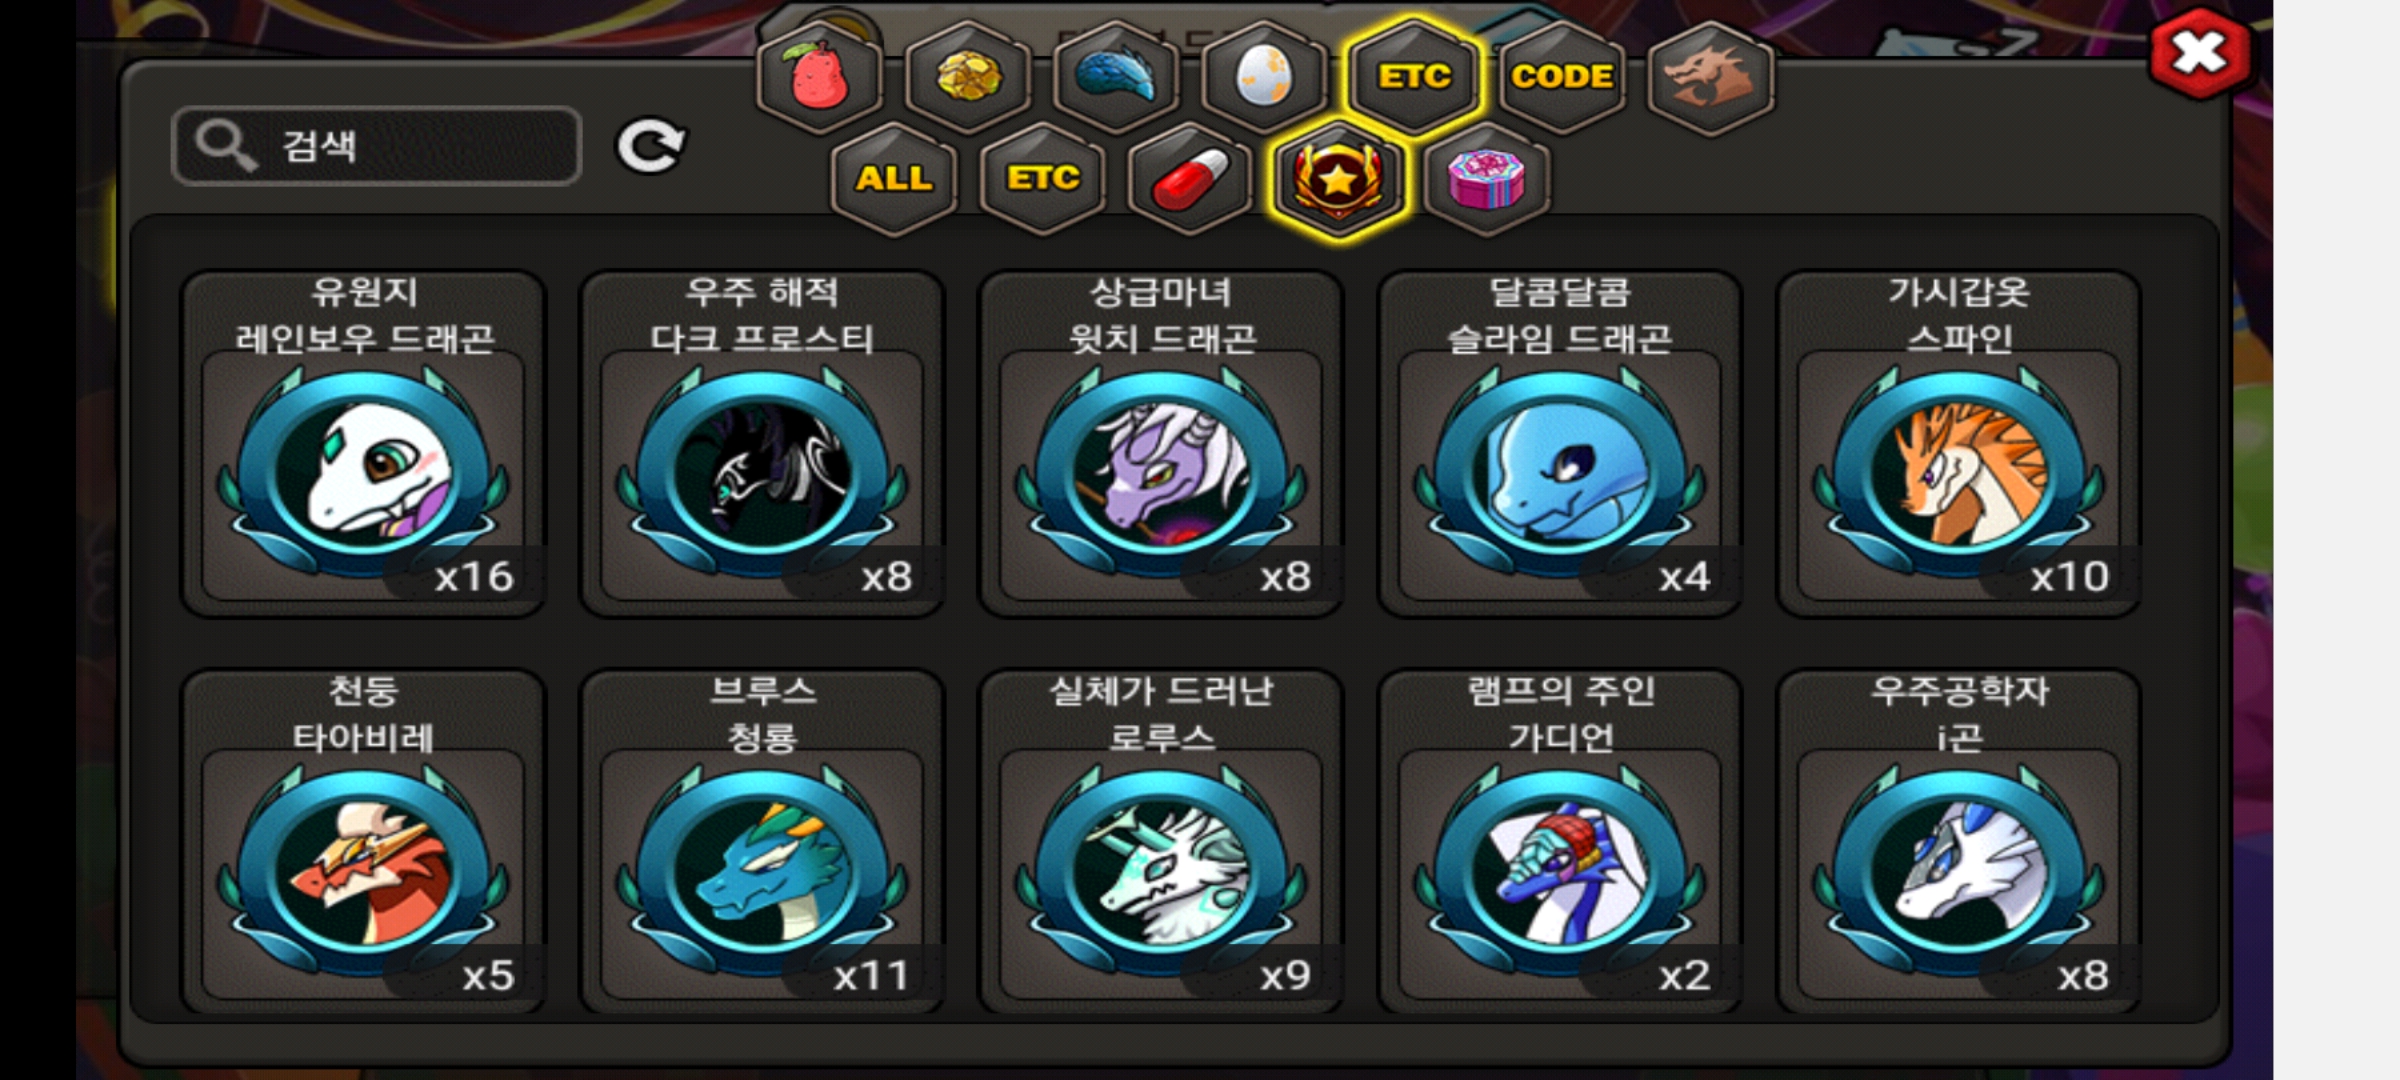Viewport: 2400px width, 1080px height.
Task: Click the refresh arrow beside search
Action: [650, 146]
